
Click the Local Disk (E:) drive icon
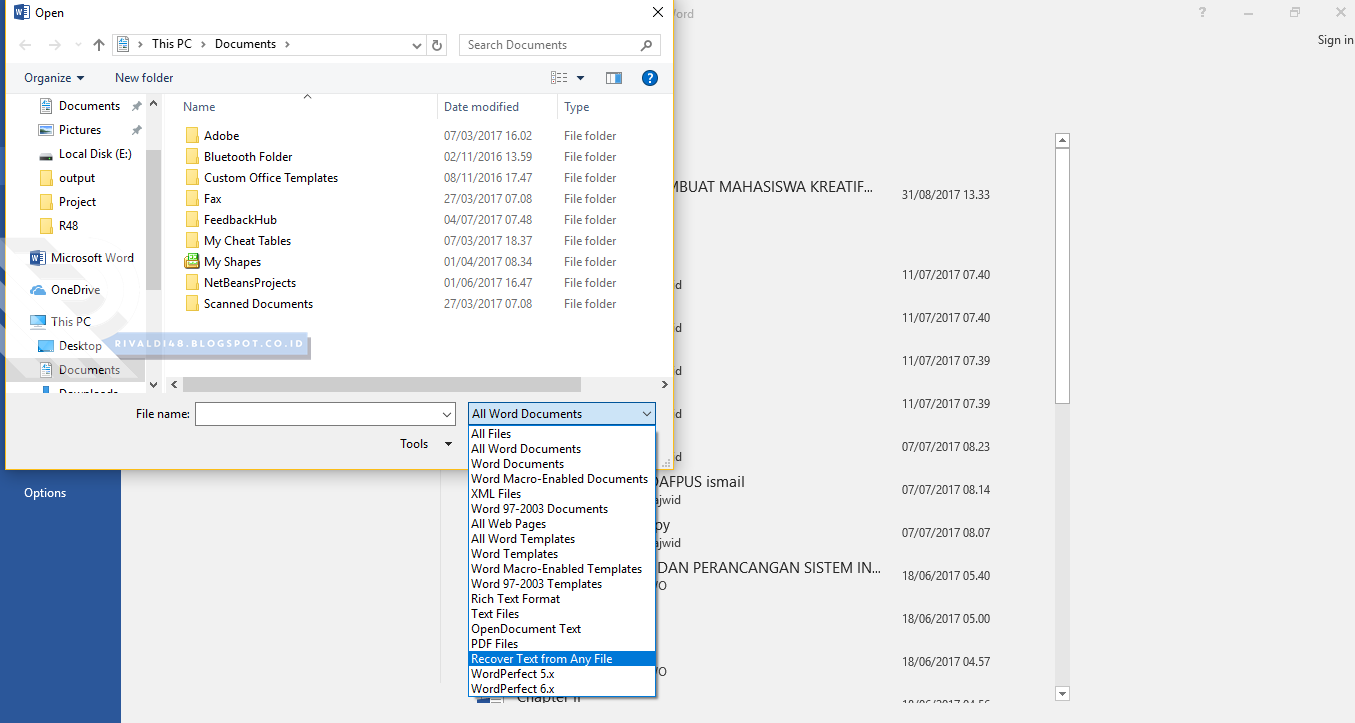(x=45, y=154)
